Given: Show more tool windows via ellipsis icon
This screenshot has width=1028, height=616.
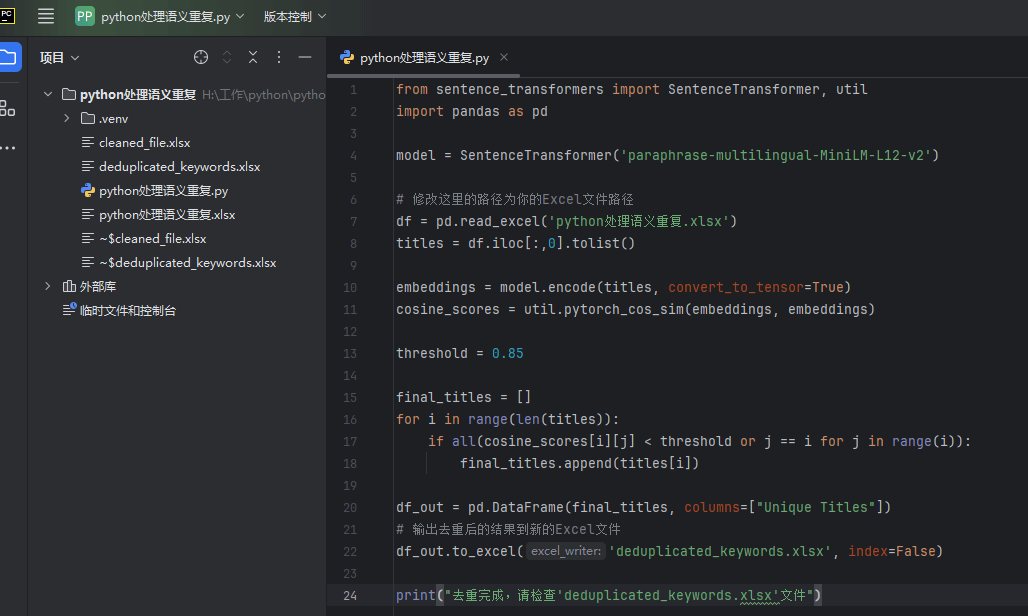Looking at the screenshot, I should [8, 147].
